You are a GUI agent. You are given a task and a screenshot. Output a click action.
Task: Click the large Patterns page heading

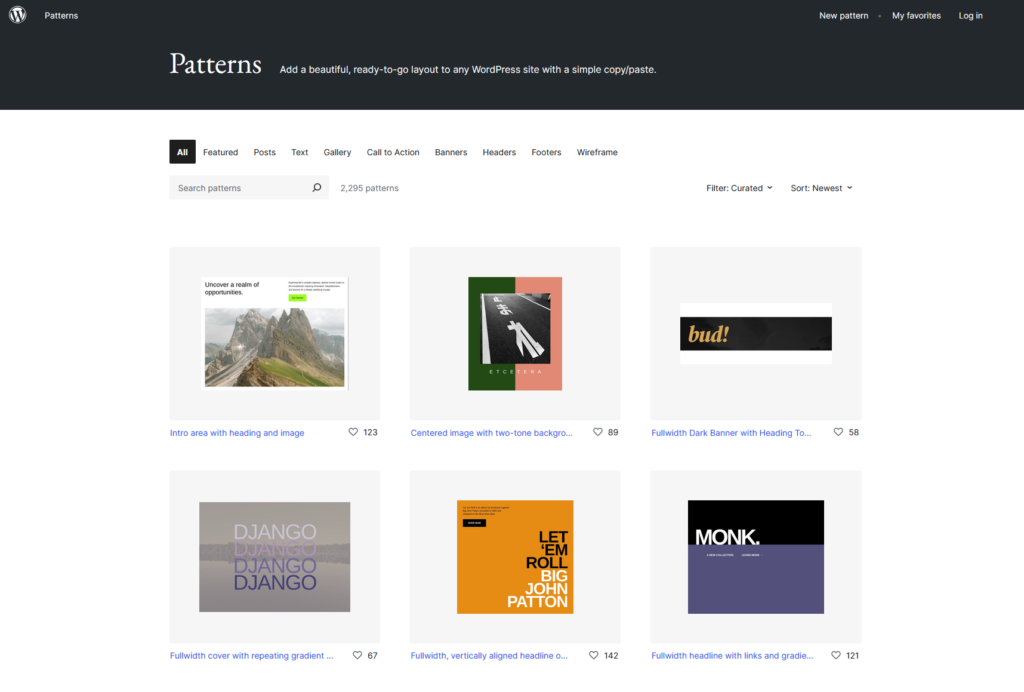216,64
